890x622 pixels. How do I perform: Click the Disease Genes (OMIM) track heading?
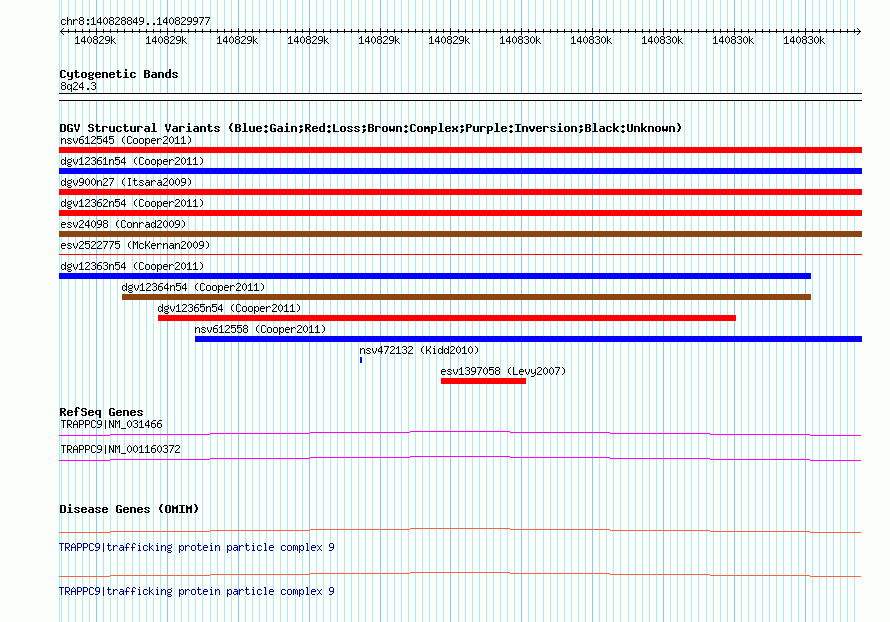click(129, 509)
